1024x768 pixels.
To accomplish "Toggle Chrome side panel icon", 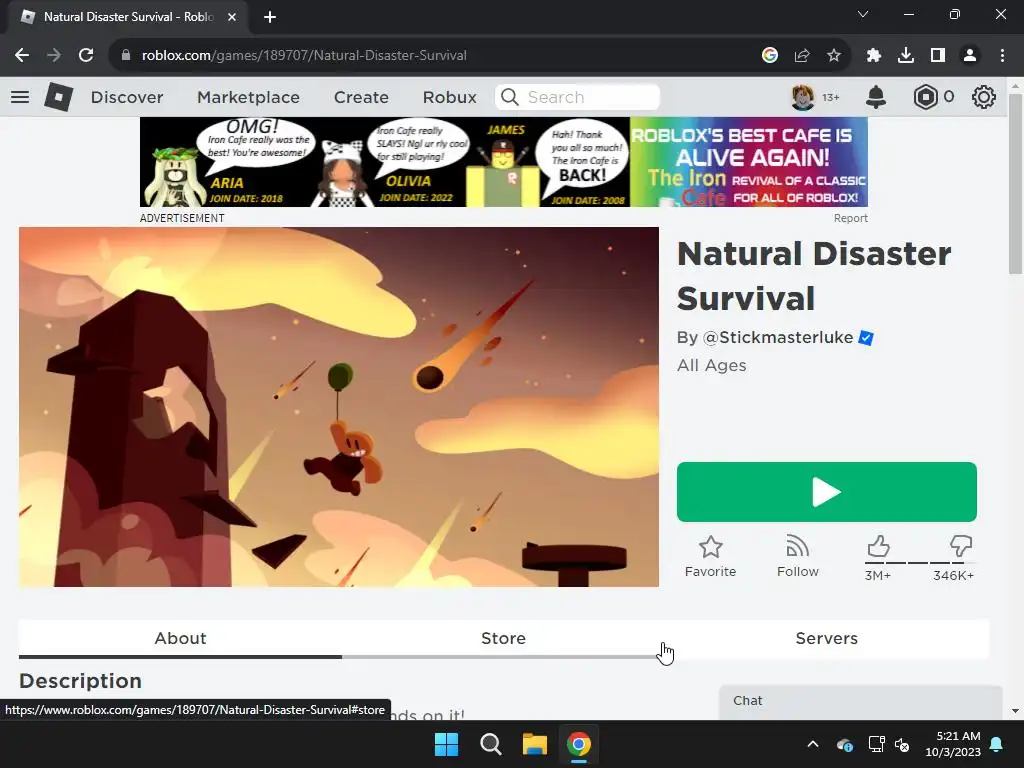I will (938, 56).
